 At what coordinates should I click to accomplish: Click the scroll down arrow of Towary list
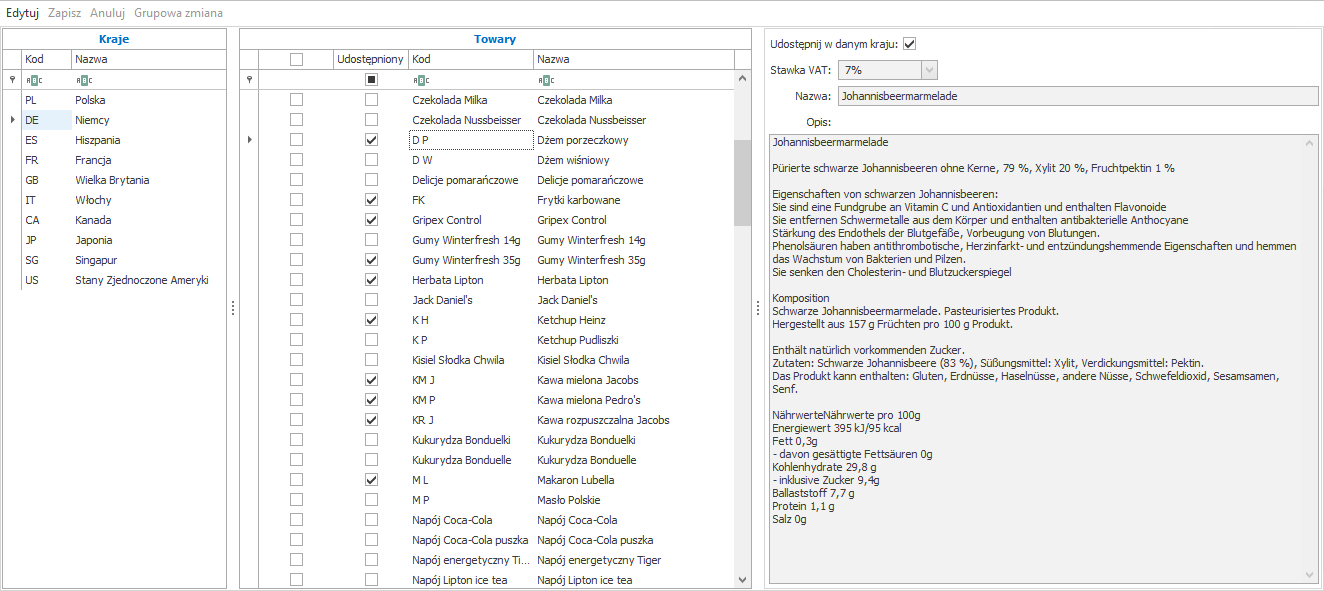click(742, 579)
